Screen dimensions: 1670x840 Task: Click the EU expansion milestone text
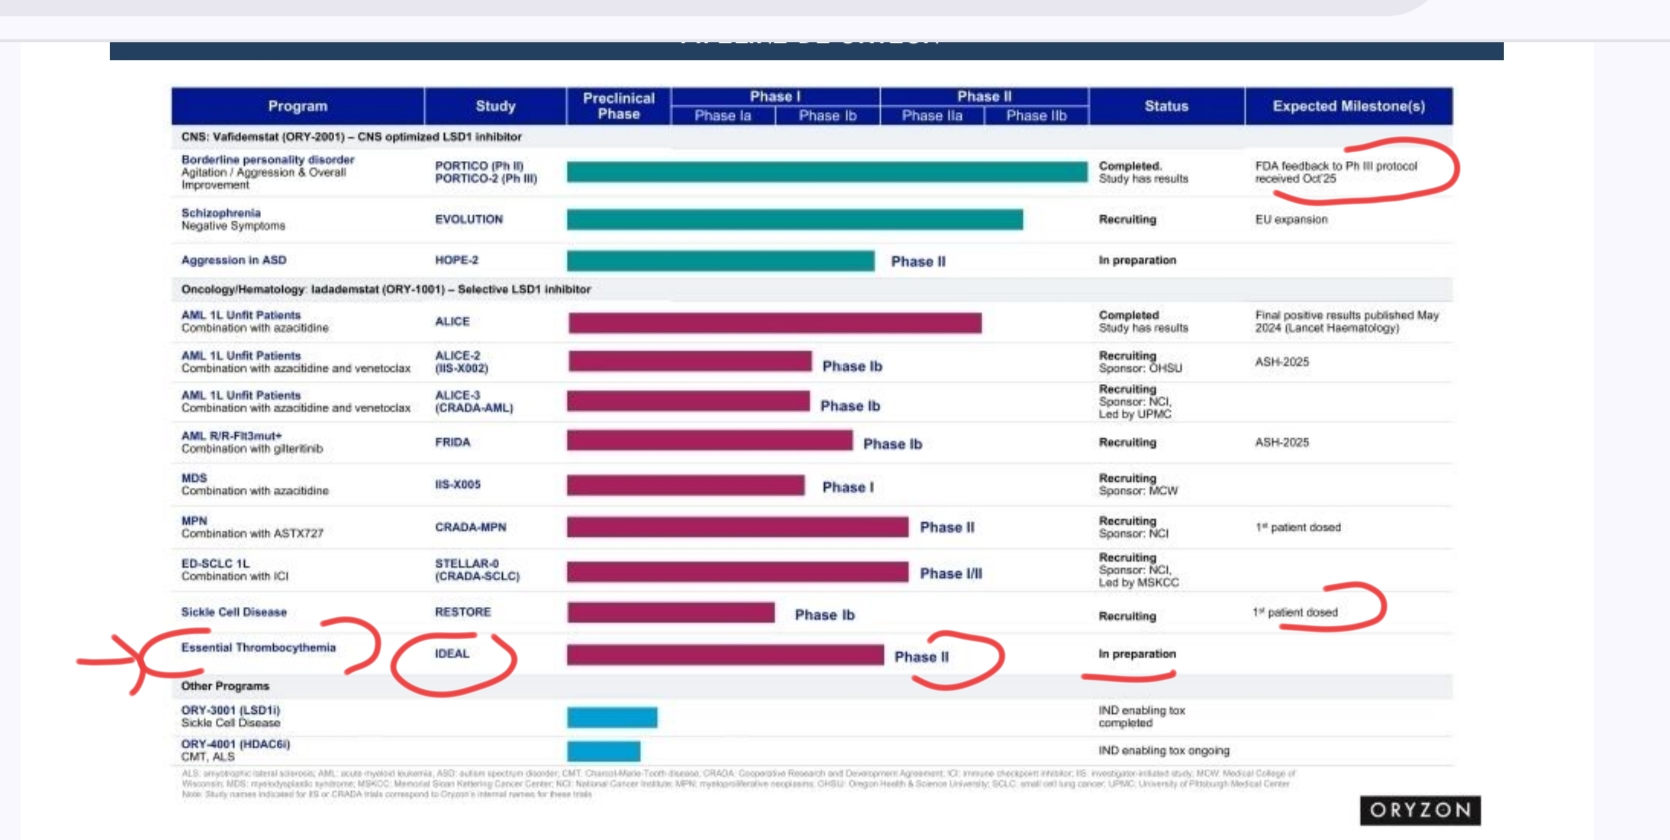[x=1292, y=219]
